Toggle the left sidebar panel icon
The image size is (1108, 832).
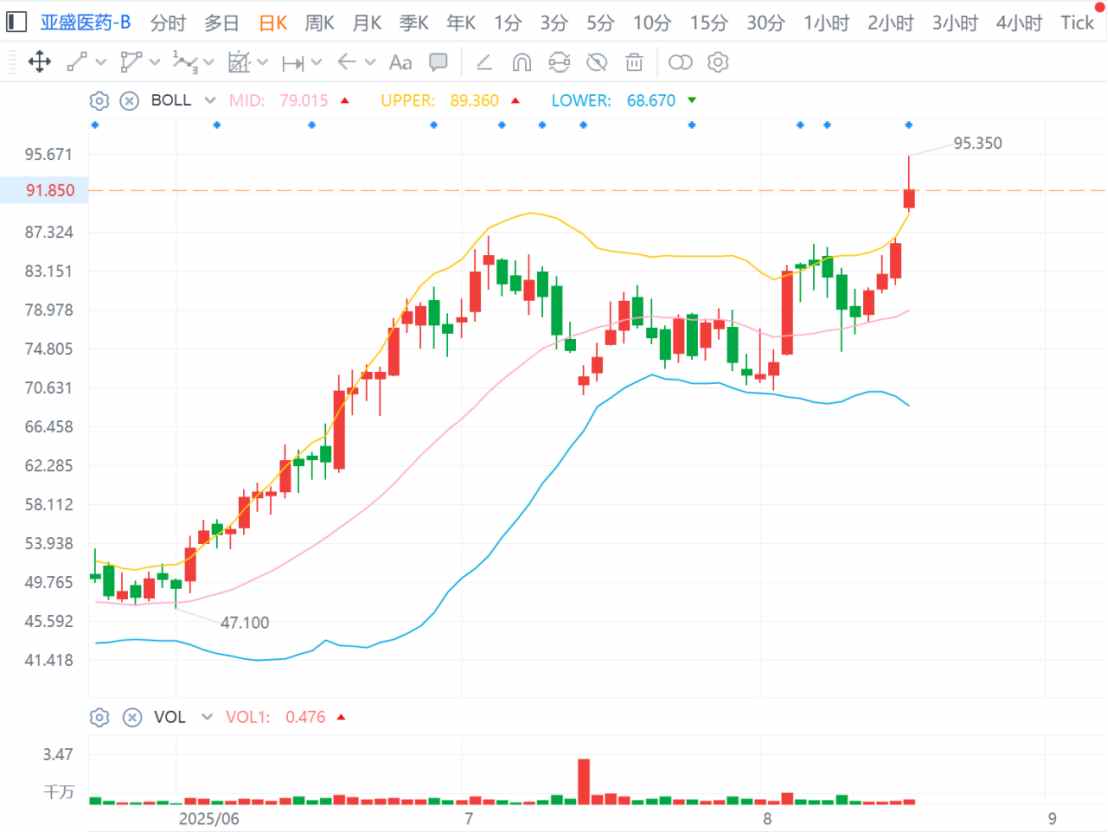17,22
